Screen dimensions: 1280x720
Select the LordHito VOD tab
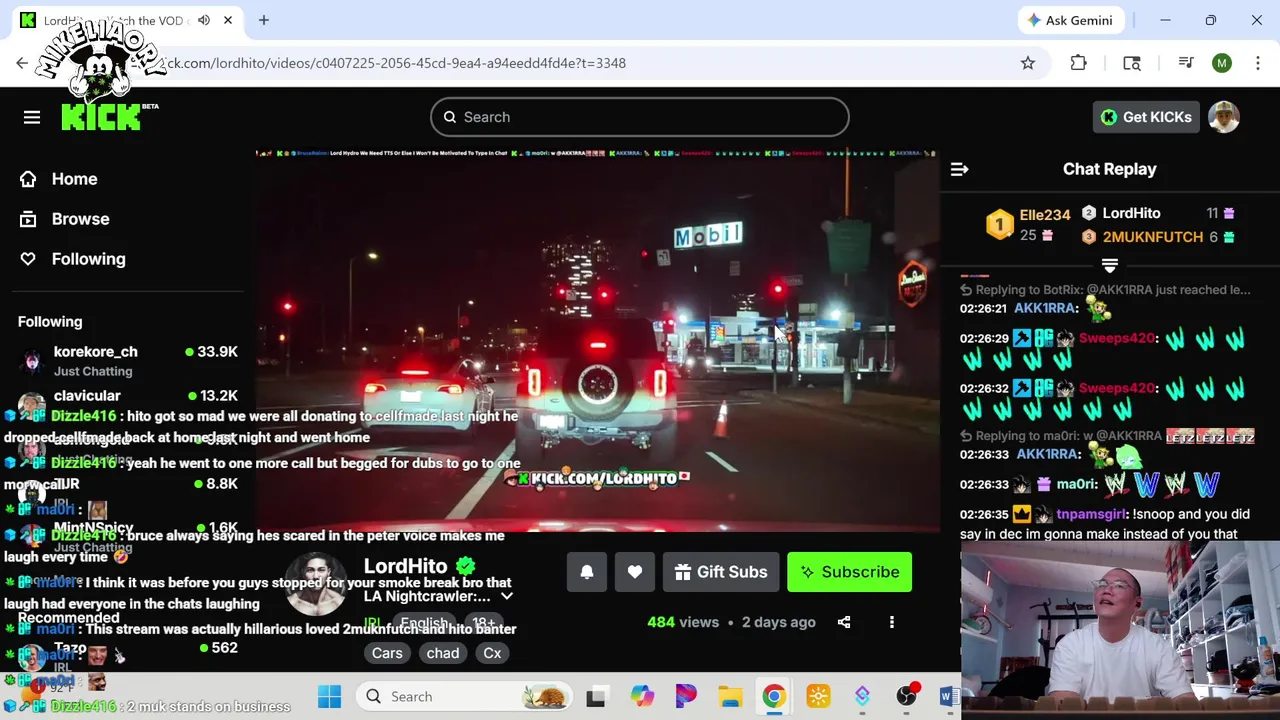click(x=126, y=20)
